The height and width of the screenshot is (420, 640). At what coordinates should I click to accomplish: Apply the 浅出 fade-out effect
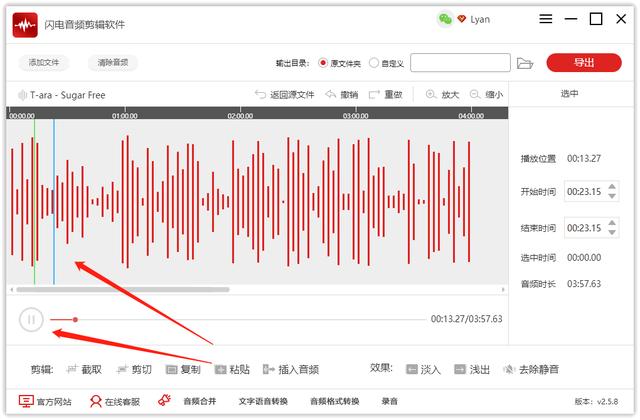click(472, 370)
